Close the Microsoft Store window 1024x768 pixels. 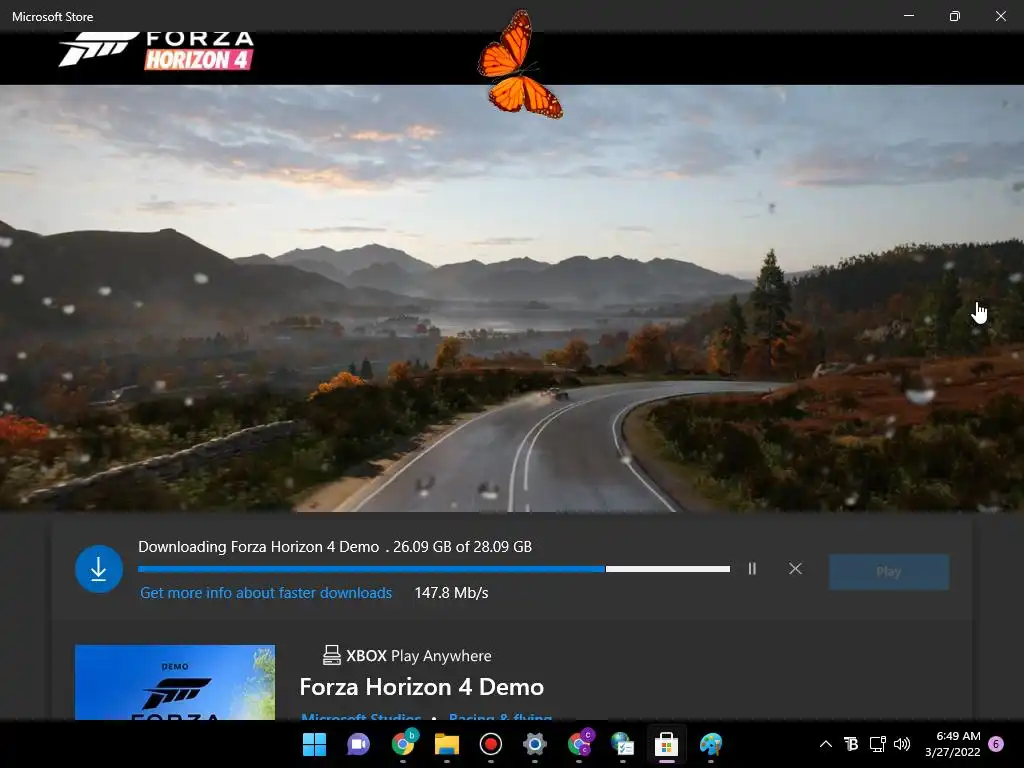(1000, 16)
